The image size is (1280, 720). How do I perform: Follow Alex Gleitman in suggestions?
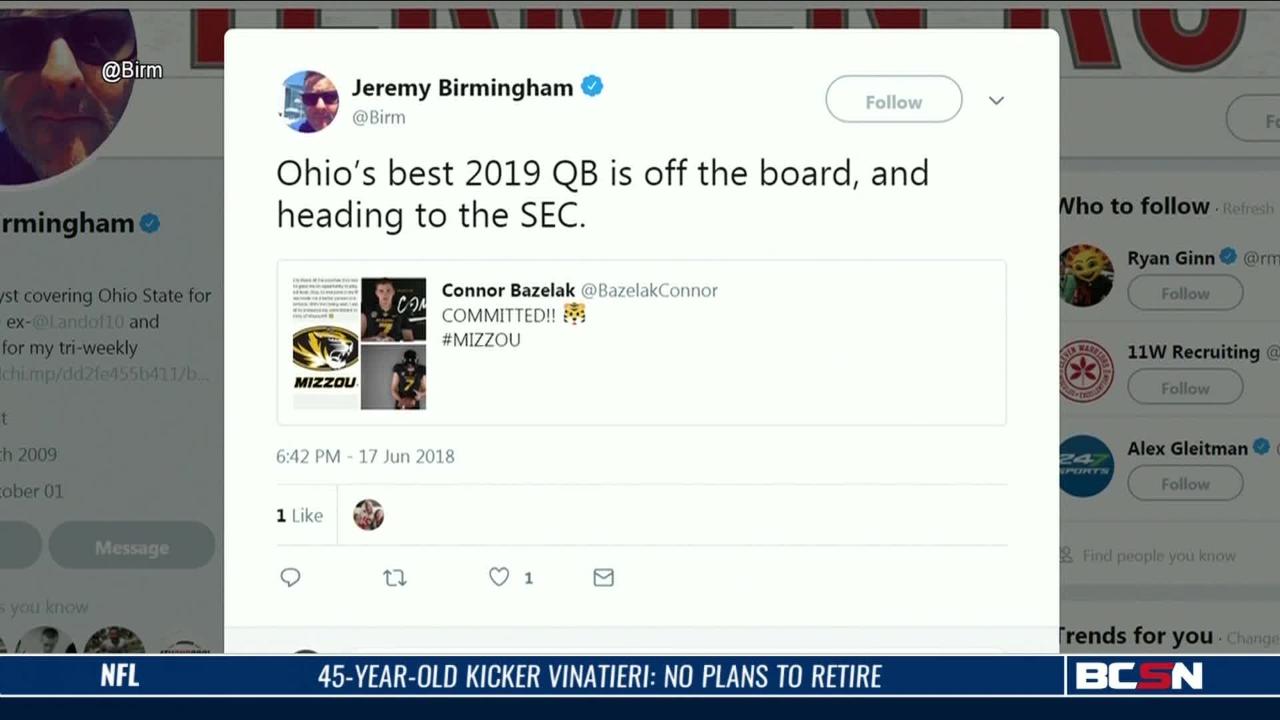(1185, 484)
